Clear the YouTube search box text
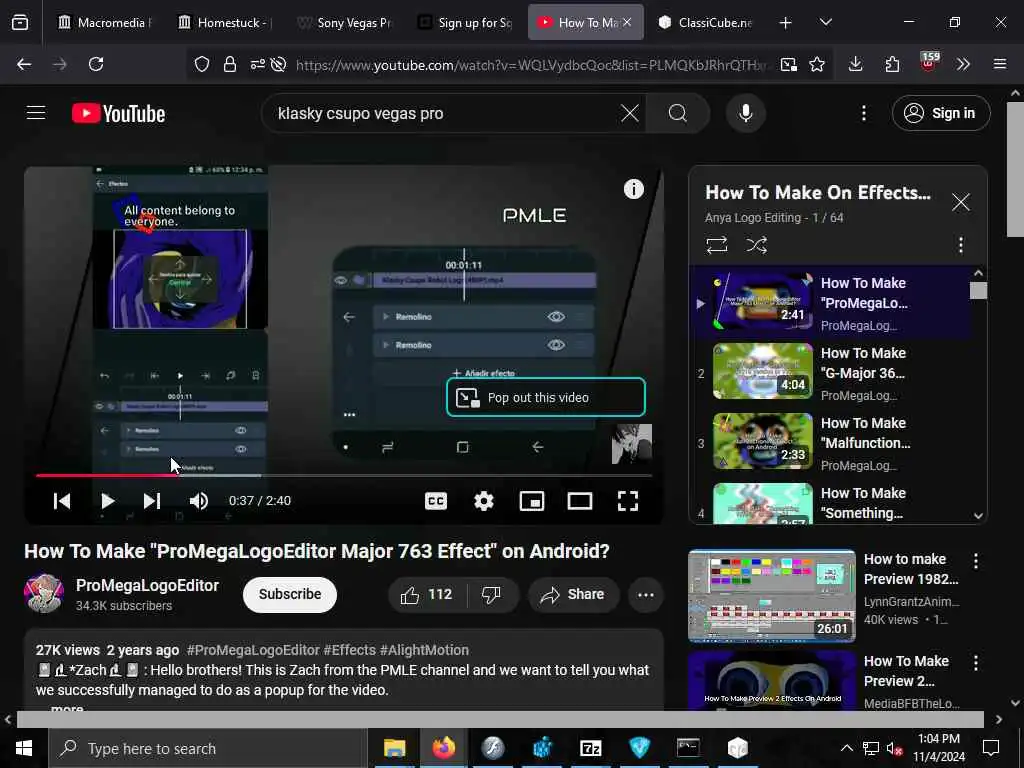 [630, 113]
